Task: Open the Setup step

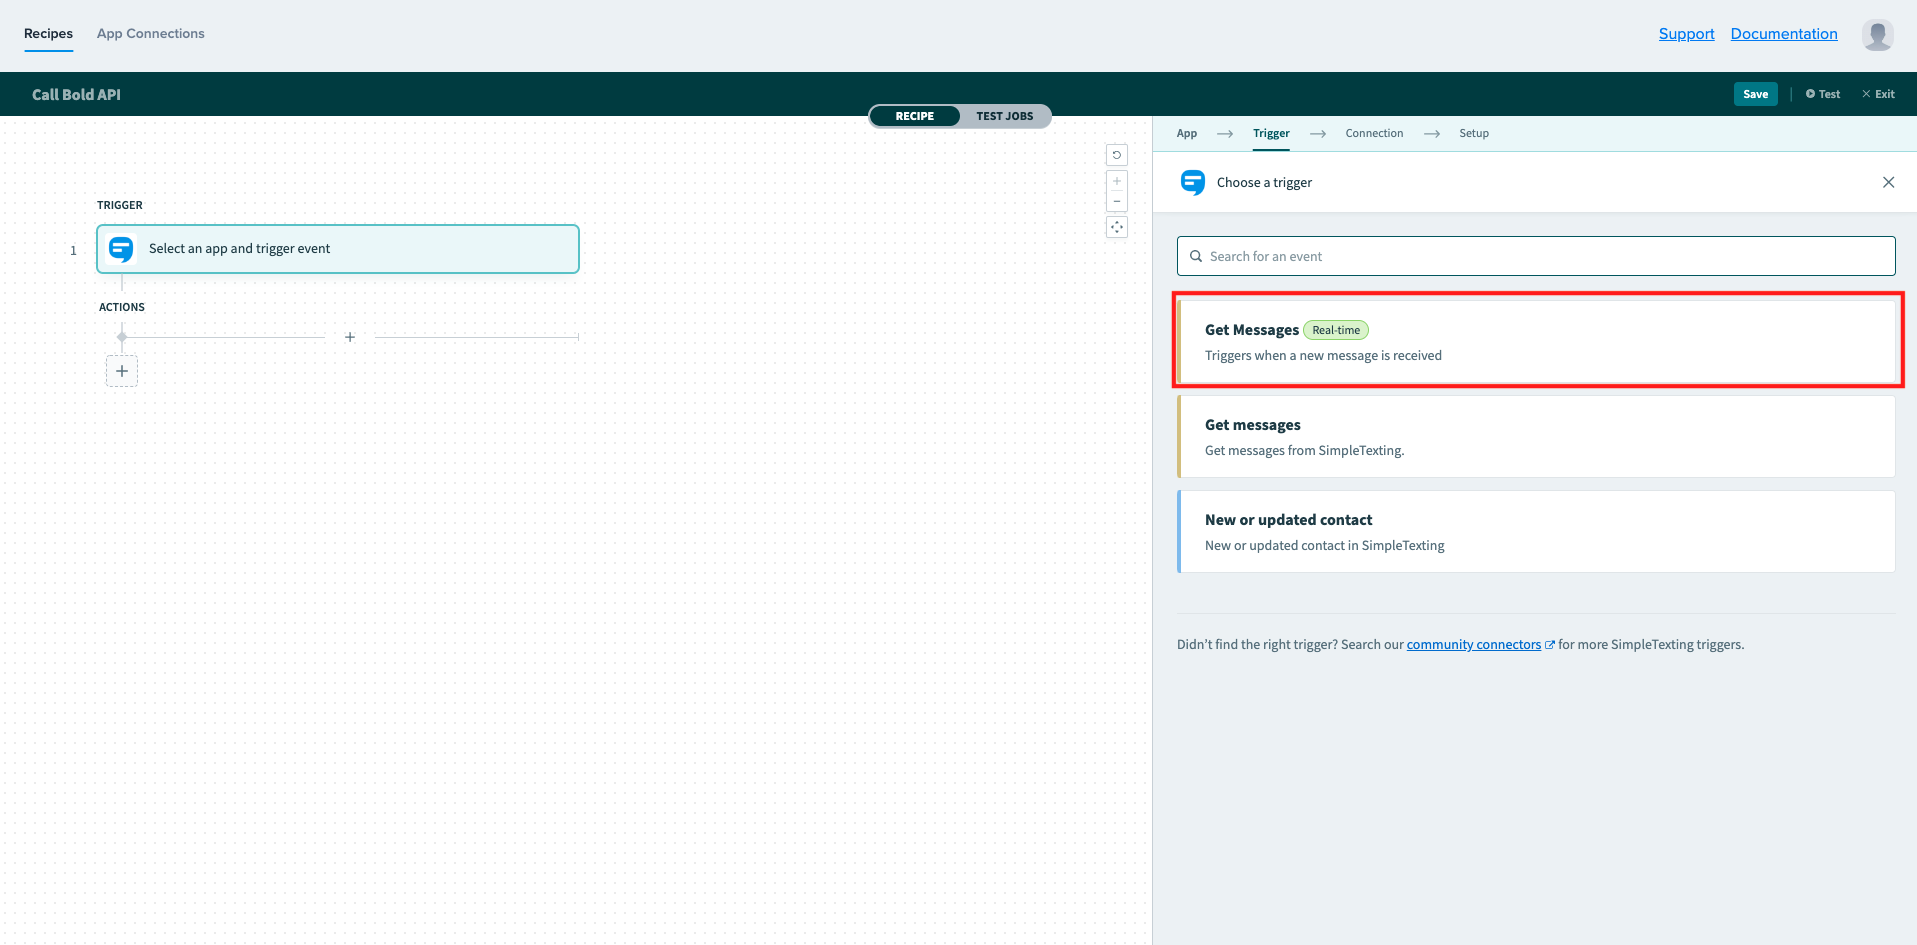Action: point(1474,133)
